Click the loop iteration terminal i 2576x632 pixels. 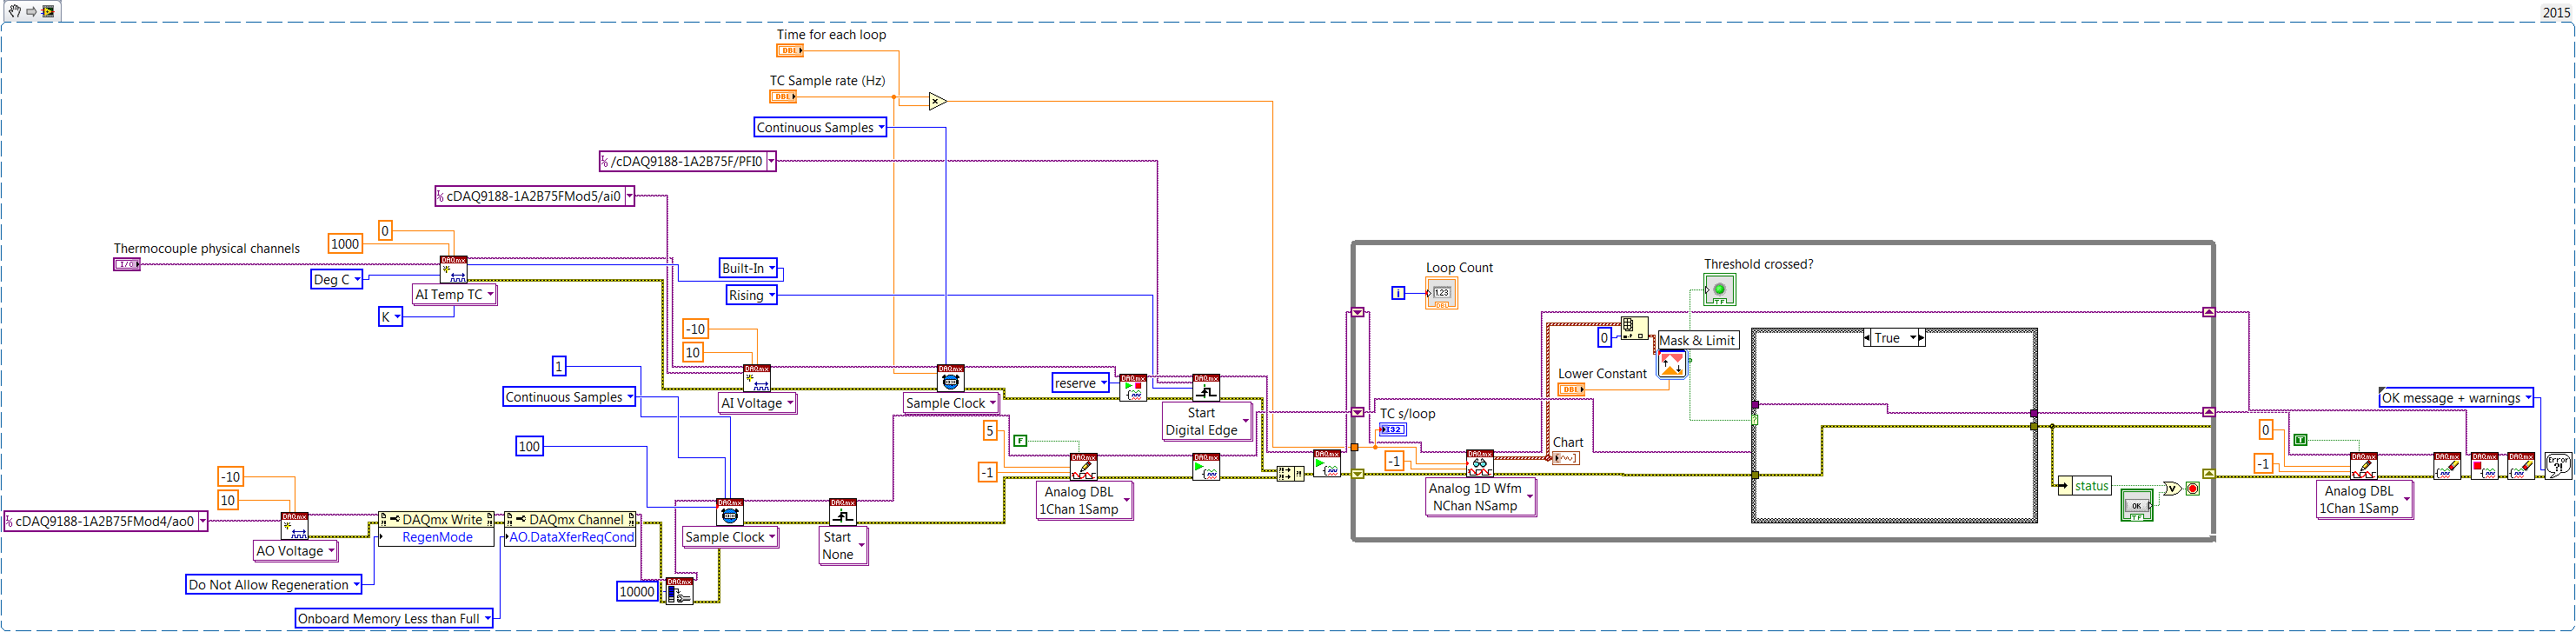(x=1398, y=293)
